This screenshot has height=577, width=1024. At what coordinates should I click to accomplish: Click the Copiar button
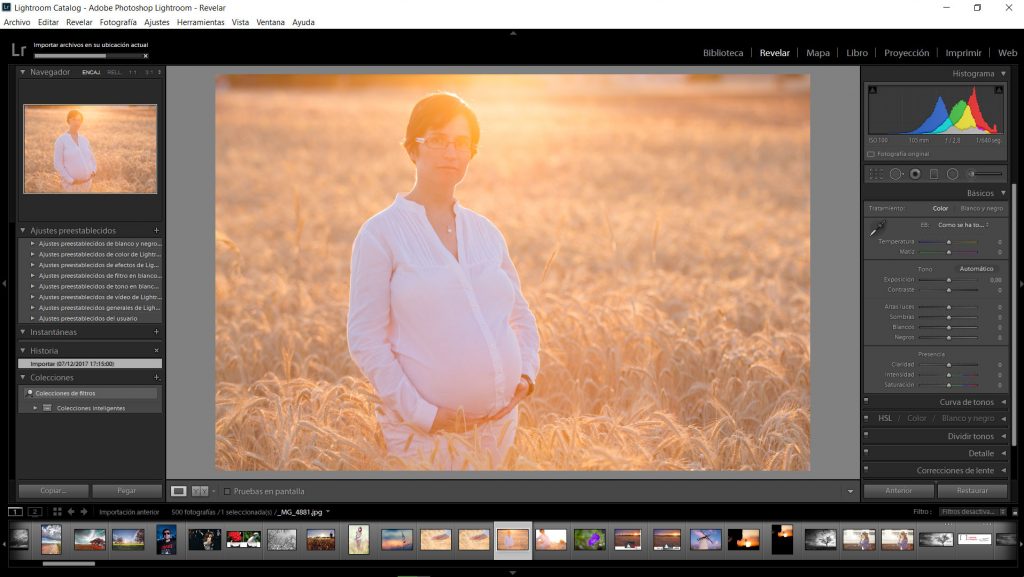52,491
